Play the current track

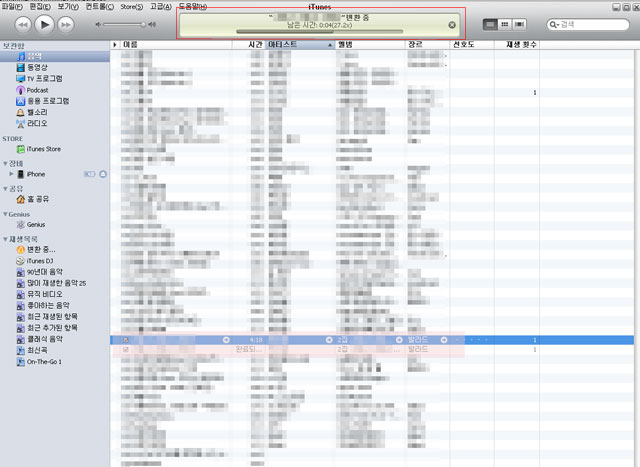[44, 24]
